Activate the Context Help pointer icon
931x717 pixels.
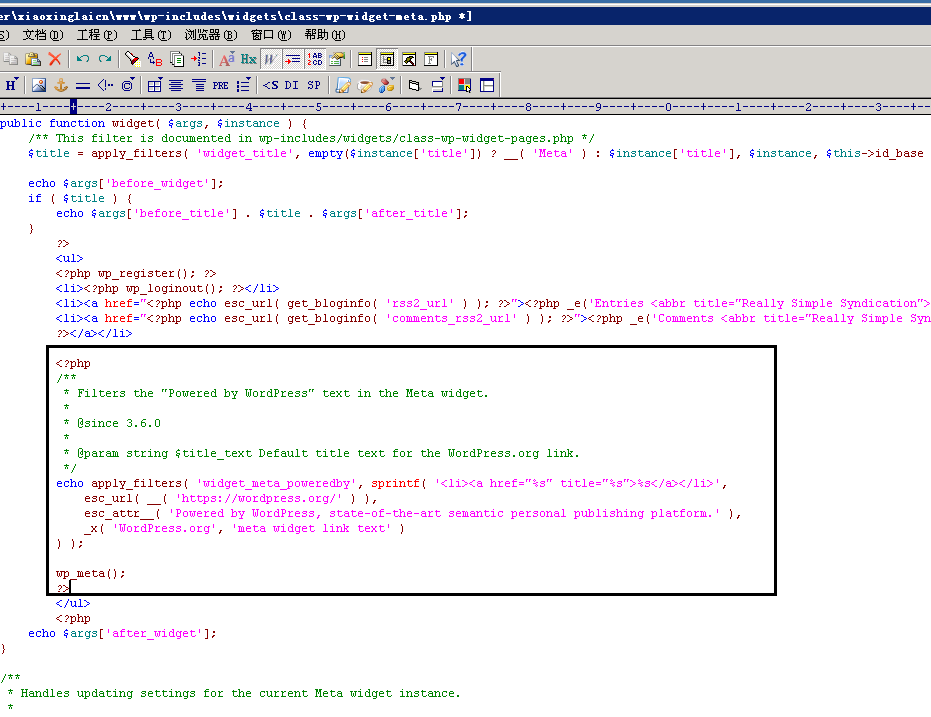tap(458, 59)
